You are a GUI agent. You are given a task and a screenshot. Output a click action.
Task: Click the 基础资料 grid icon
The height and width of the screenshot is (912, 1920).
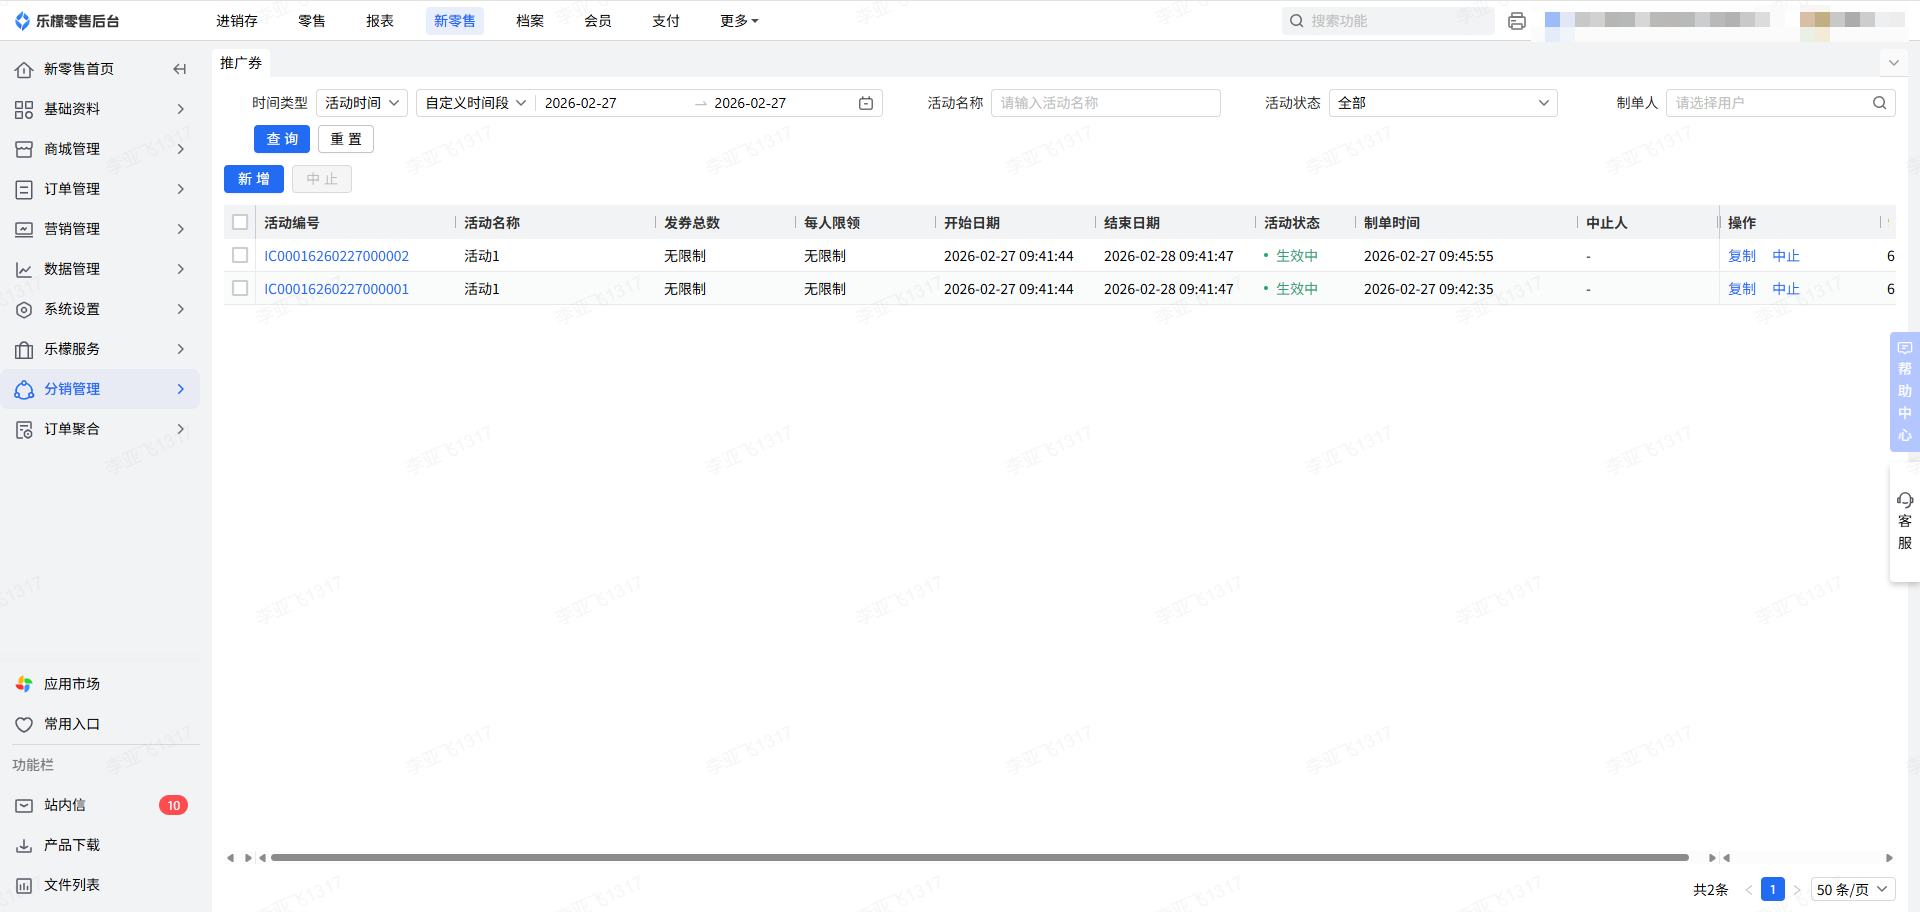[24, 109]
